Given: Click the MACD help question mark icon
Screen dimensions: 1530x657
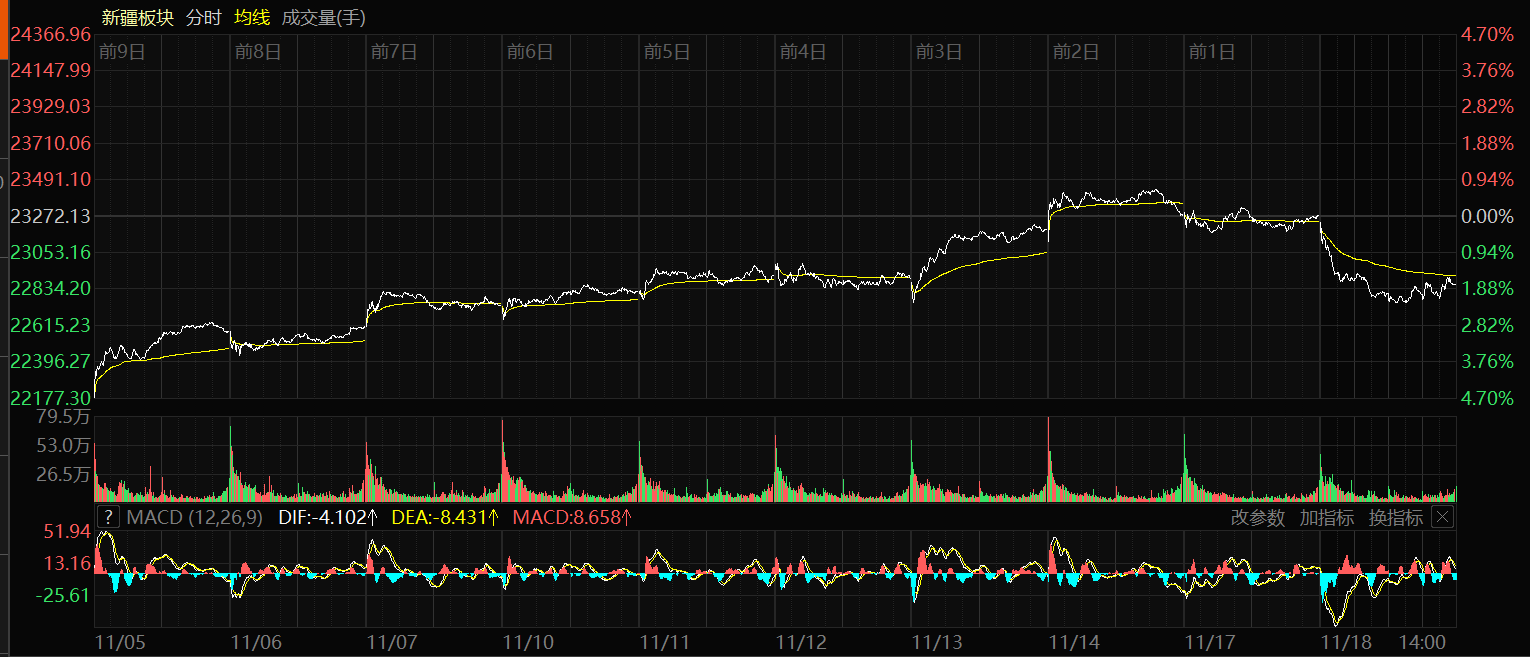Looking at the screenshot, I should point(109,517).
